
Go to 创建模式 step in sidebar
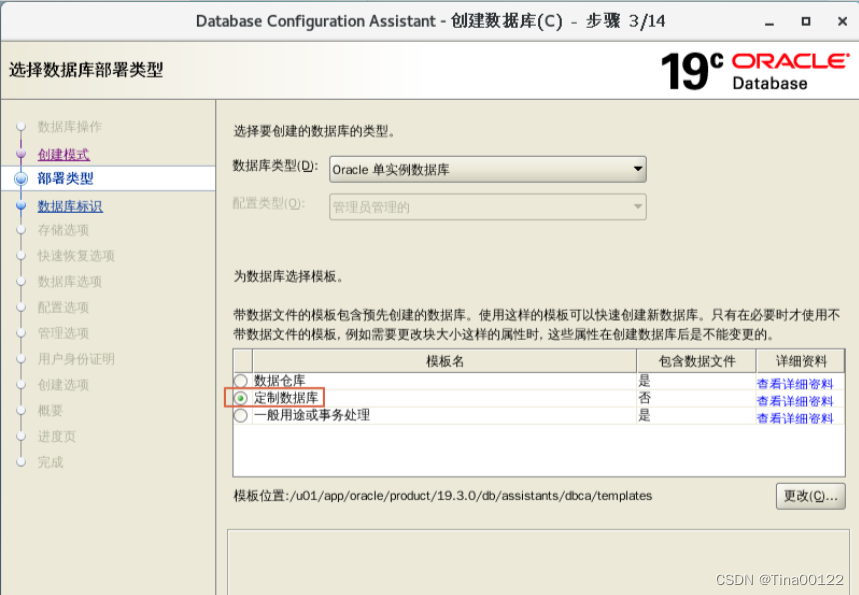(x=64, y=155)
